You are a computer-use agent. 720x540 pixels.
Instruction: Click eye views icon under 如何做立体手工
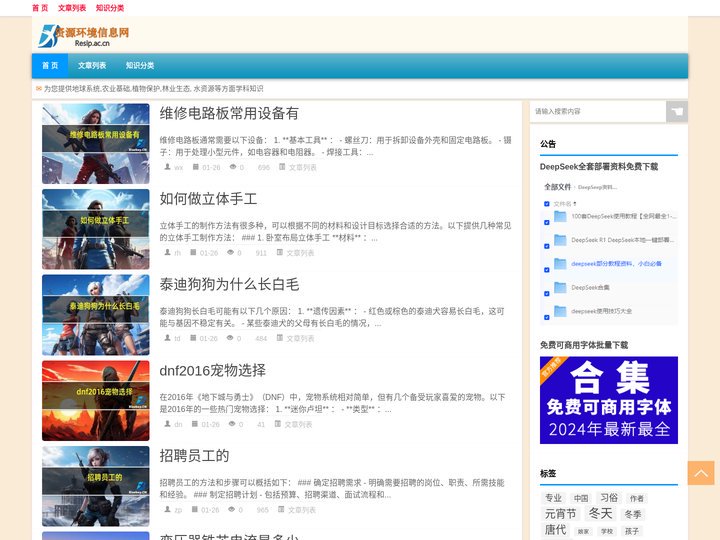coord(231,252)
